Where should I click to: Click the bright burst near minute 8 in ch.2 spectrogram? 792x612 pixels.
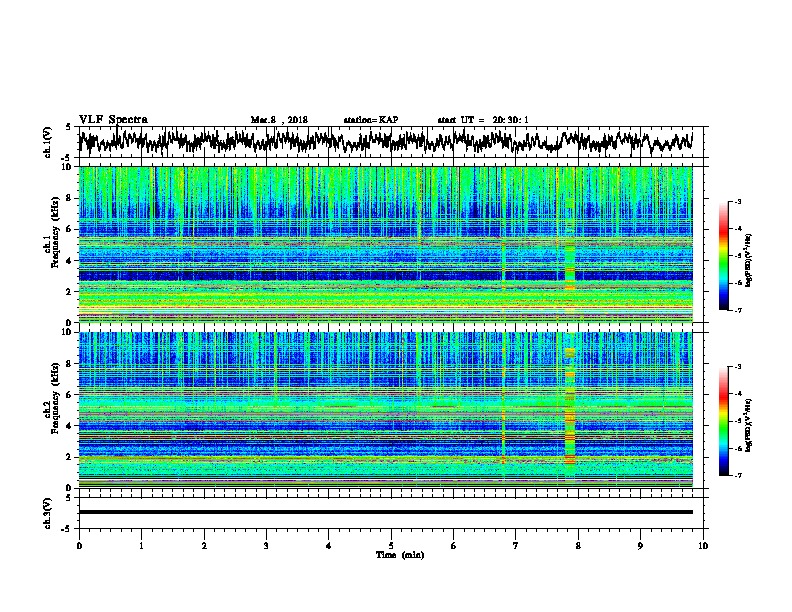point(570,410)
